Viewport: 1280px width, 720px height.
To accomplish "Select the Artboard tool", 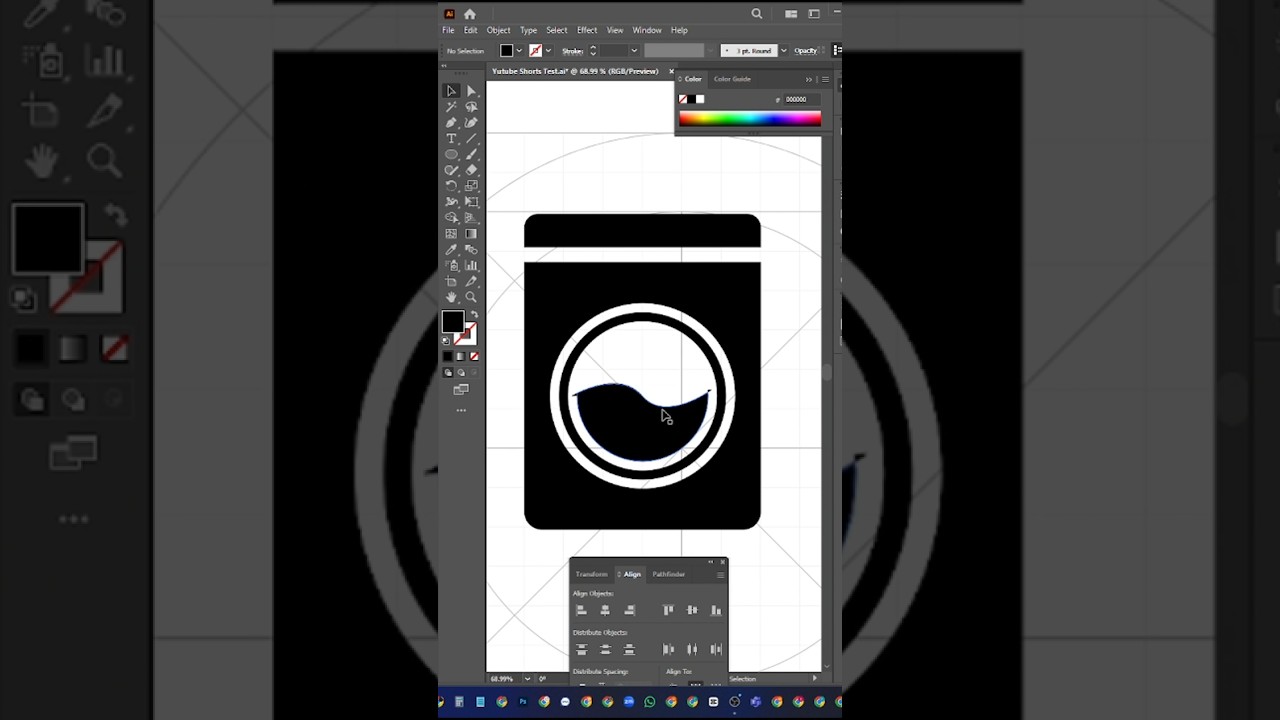I will (x=451, y=282).
